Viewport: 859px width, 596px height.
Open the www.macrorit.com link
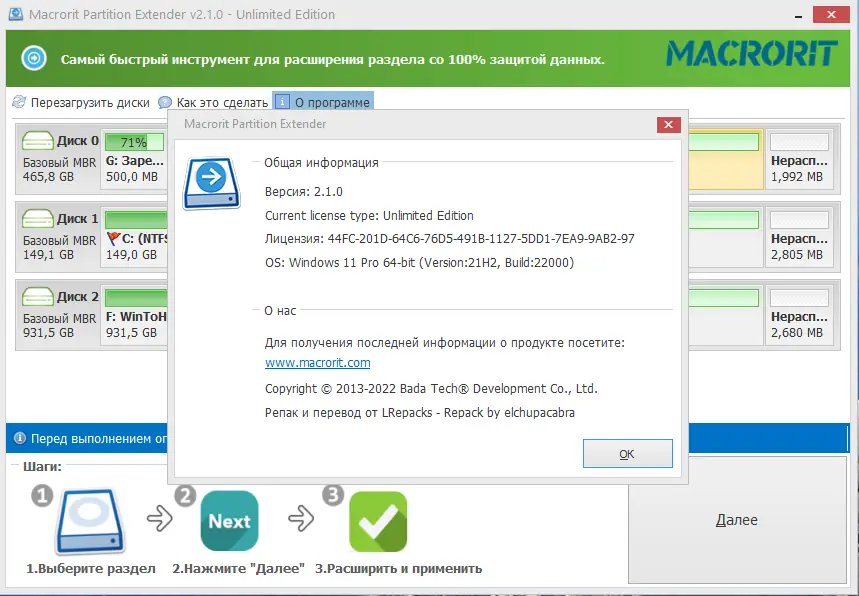(x=317, y=362)
